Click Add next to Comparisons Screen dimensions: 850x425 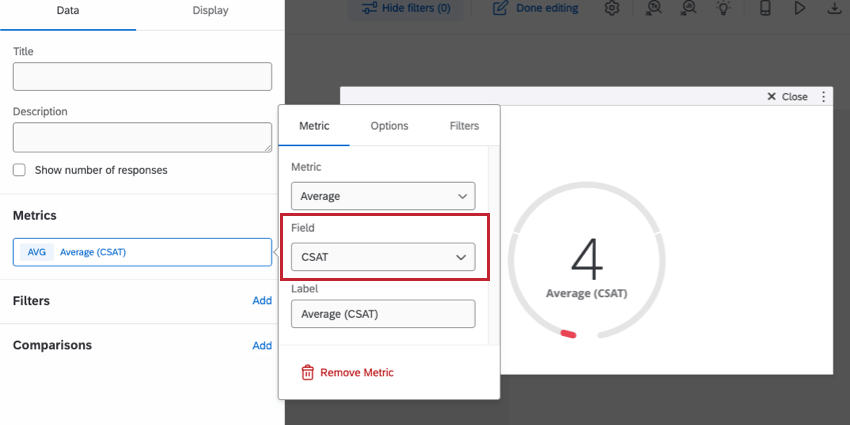pos(262,345)
